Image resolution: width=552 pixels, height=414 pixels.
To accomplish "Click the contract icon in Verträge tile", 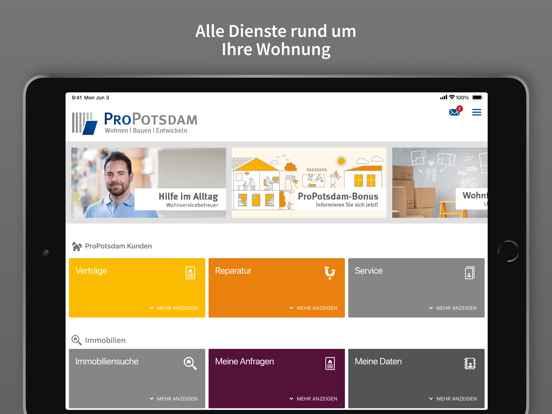I will click(x=190, y=272).
